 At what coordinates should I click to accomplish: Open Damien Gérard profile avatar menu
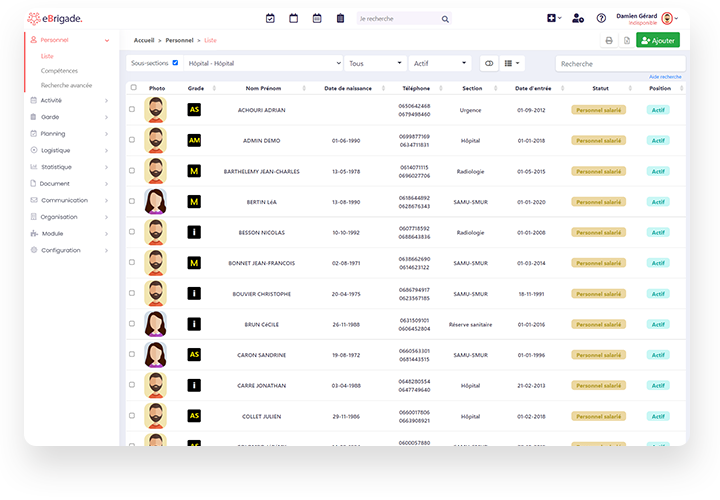669,18
